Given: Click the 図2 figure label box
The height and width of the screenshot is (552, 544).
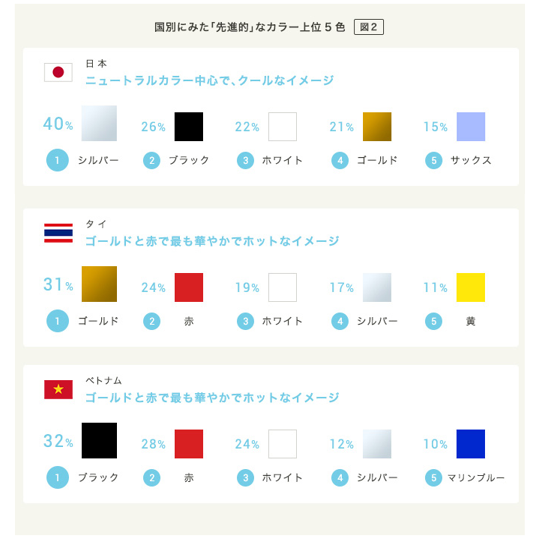Looking at the screenshot, I should point(369,27).
